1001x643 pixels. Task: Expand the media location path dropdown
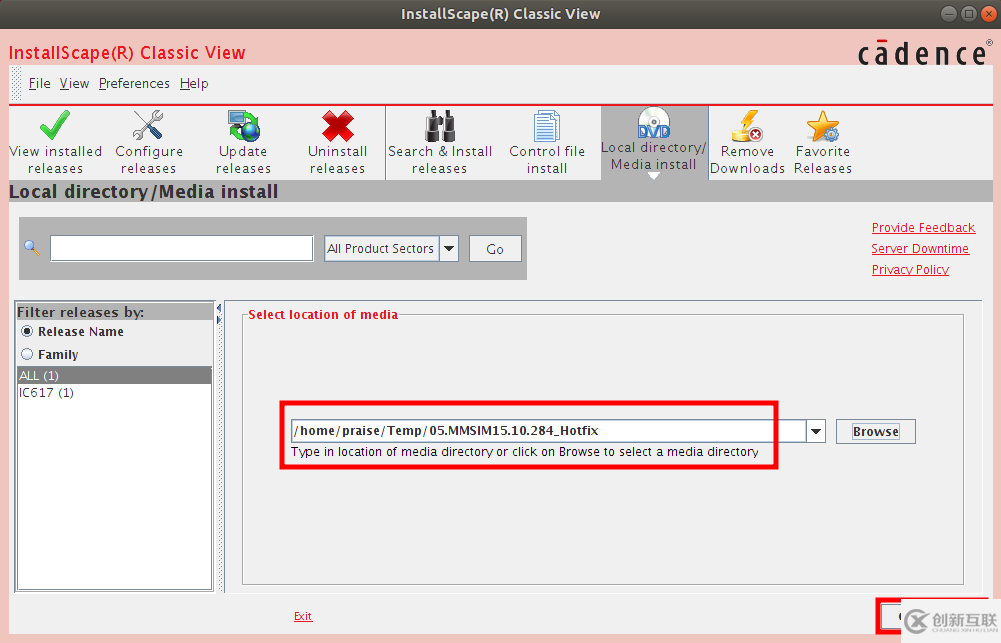point(815,430)
